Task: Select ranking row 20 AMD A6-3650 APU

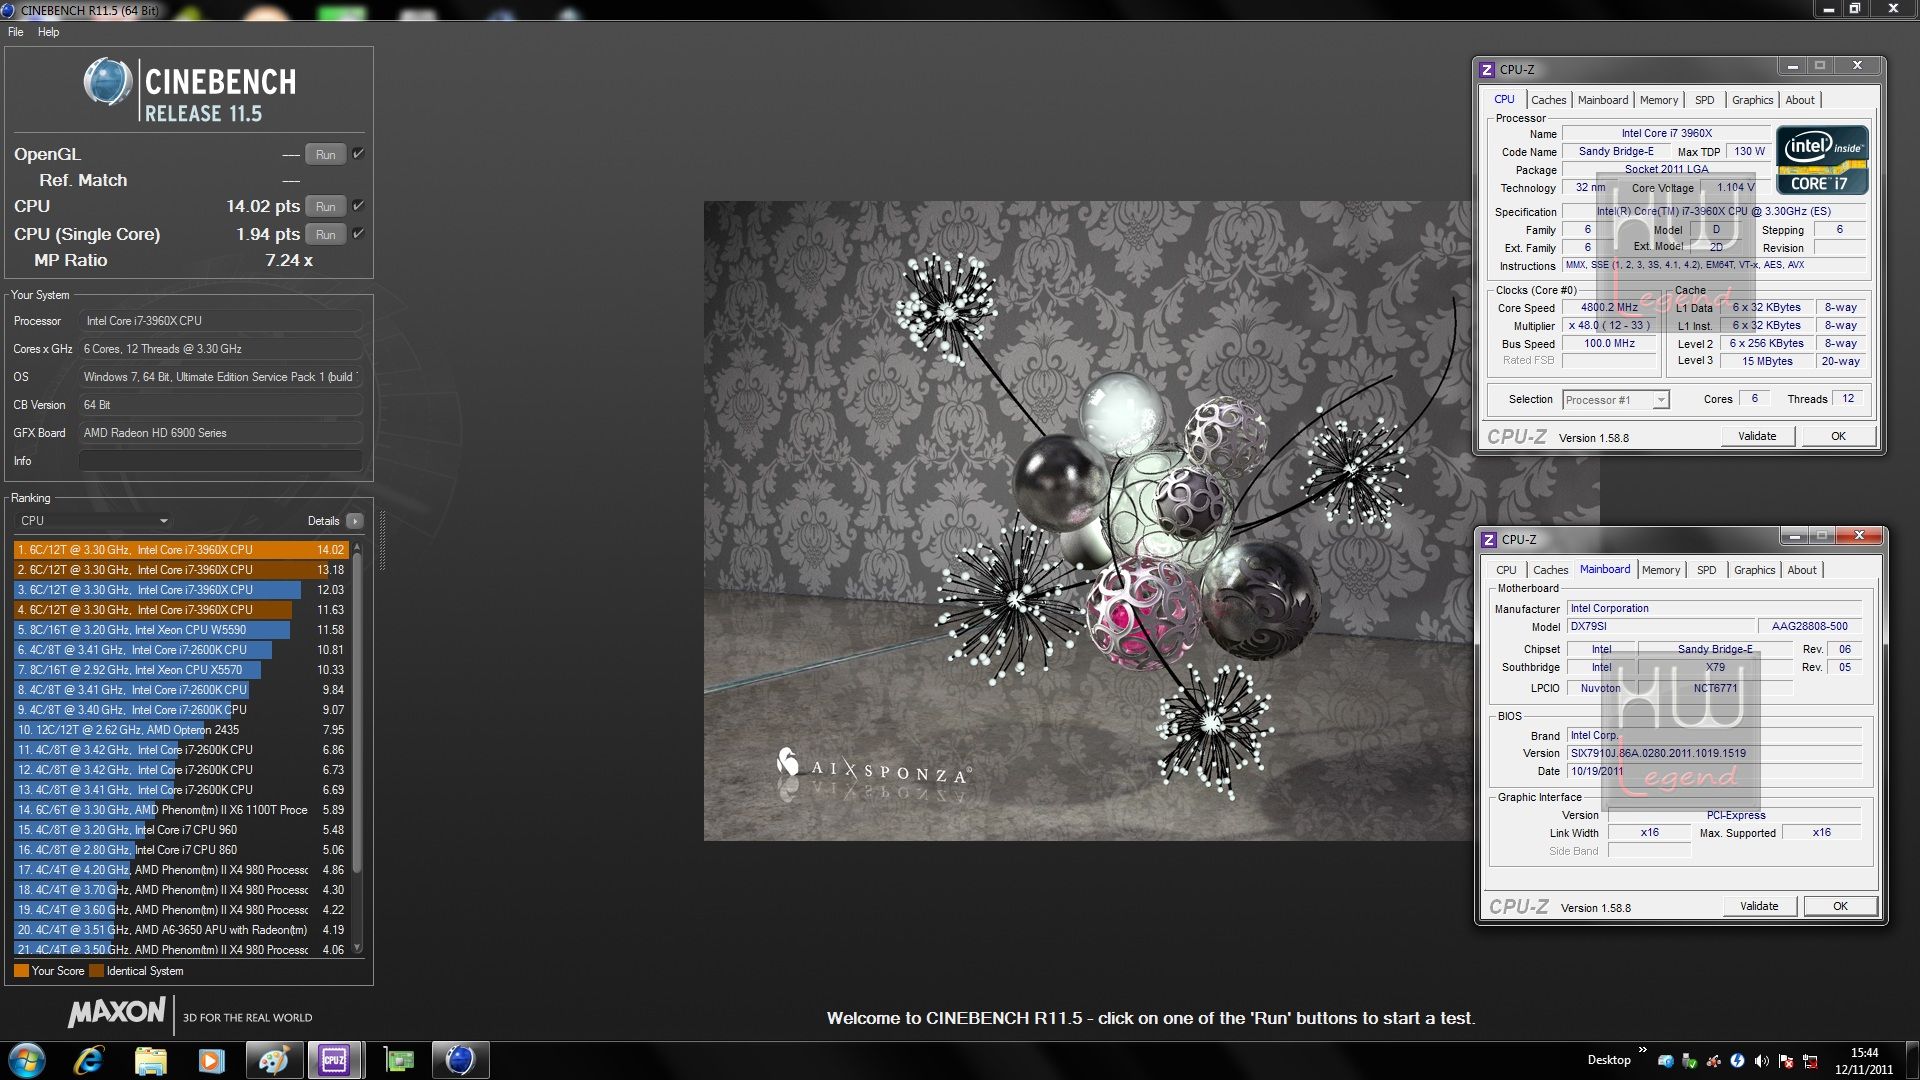Action: [x=181, y=930]
